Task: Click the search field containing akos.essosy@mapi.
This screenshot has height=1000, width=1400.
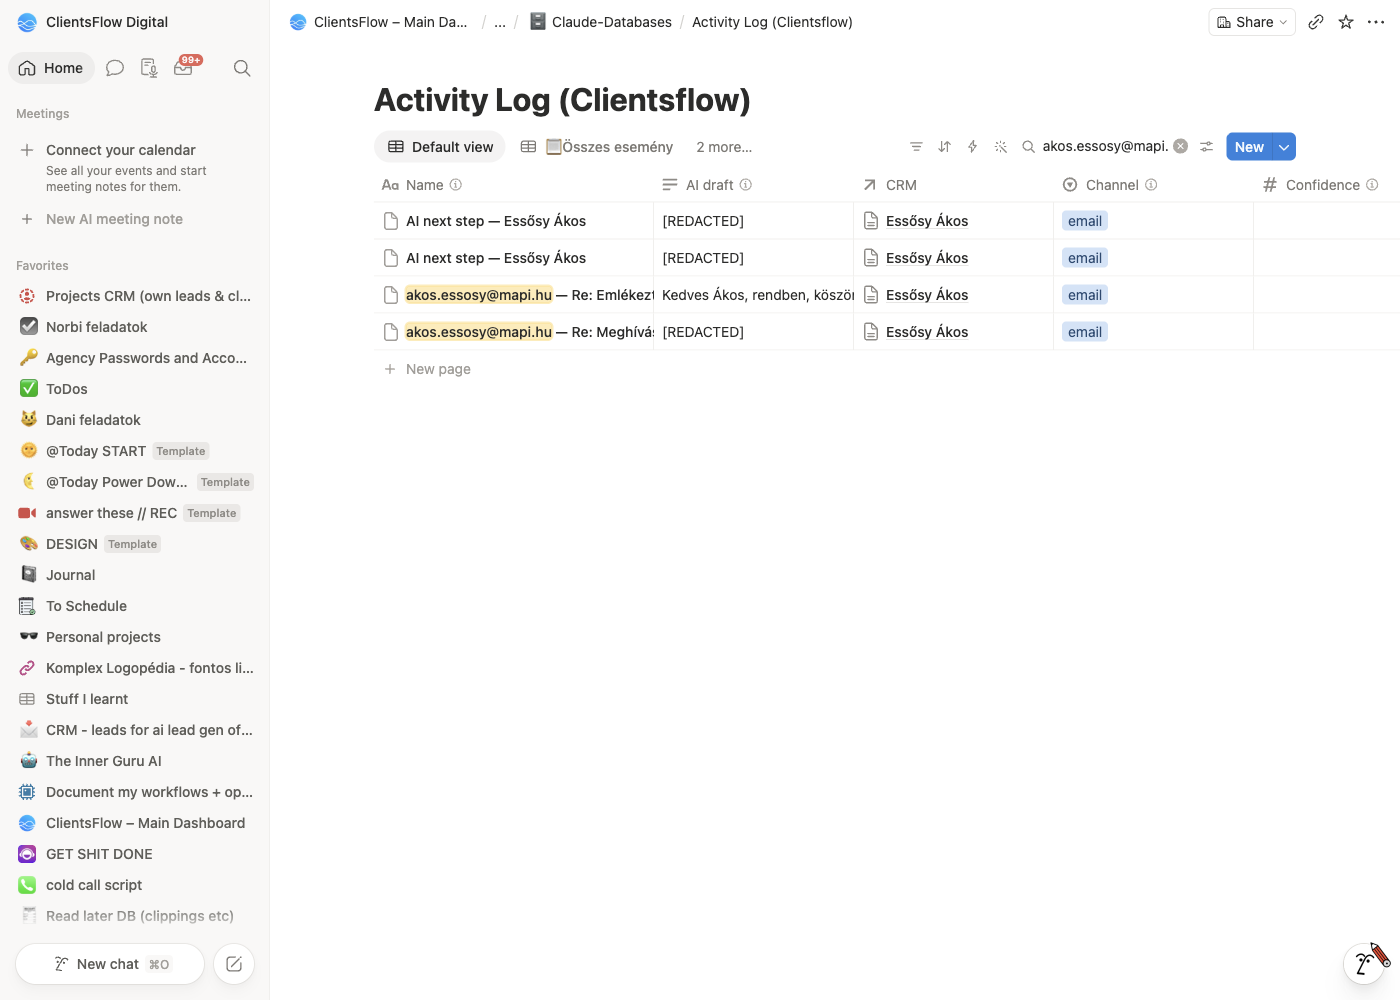Action: point(1105,146)
